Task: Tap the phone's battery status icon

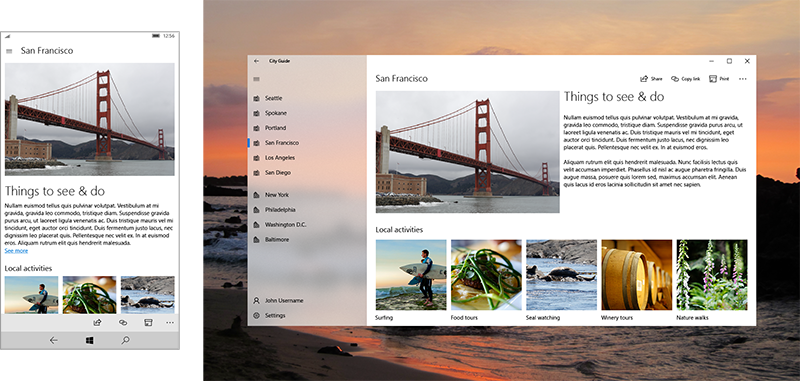Action: (x=156, y=36)
